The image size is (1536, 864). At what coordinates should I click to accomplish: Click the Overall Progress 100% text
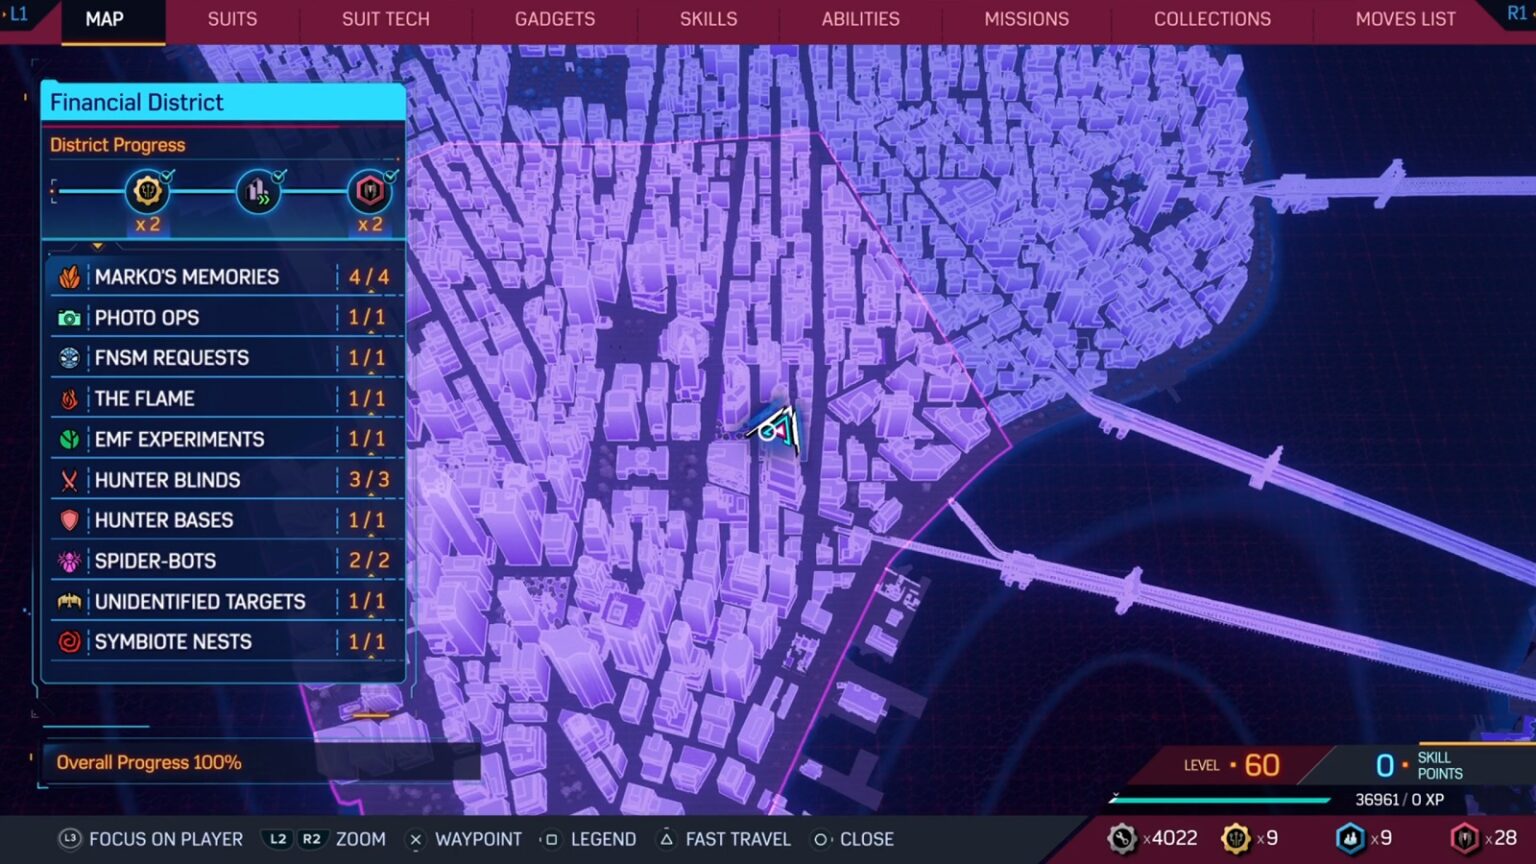pyautogui.click(x=149, y=763)
